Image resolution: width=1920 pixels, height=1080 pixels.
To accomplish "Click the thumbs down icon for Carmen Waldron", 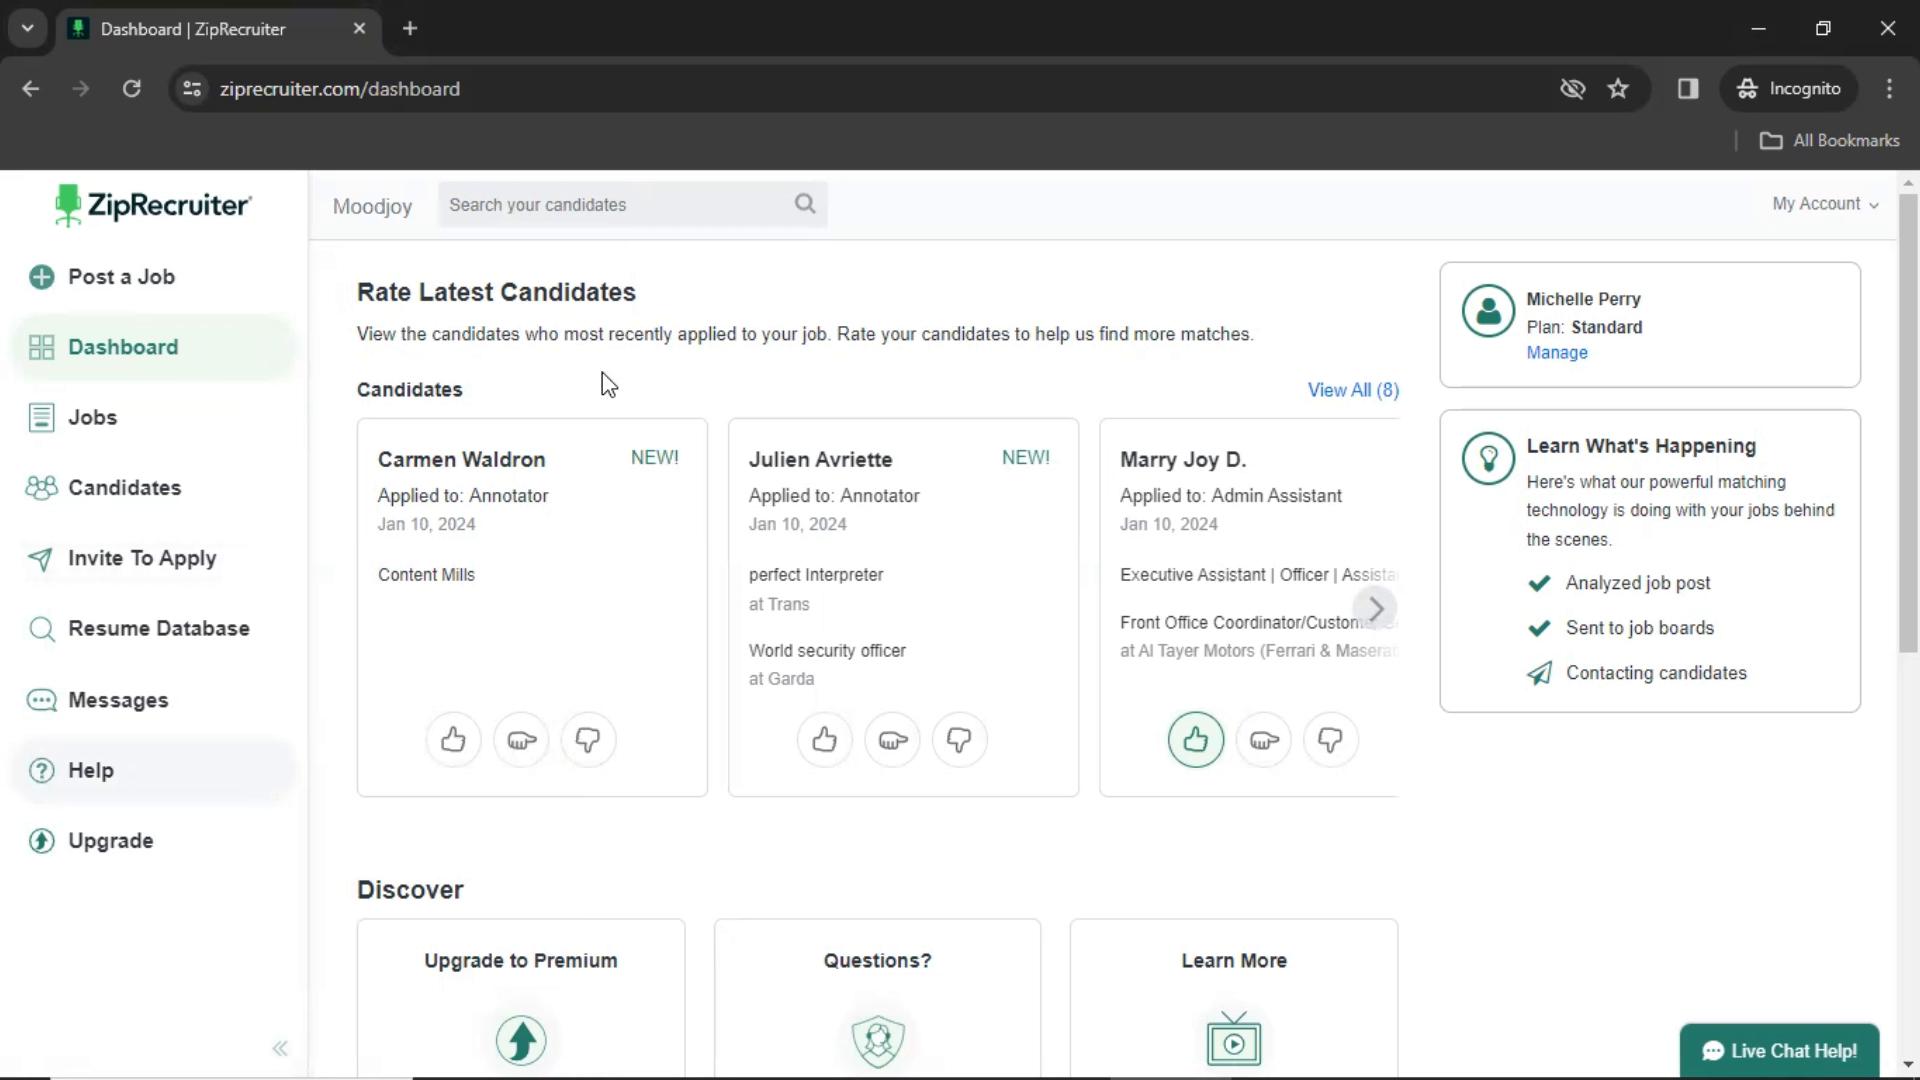I will [588, 740].
